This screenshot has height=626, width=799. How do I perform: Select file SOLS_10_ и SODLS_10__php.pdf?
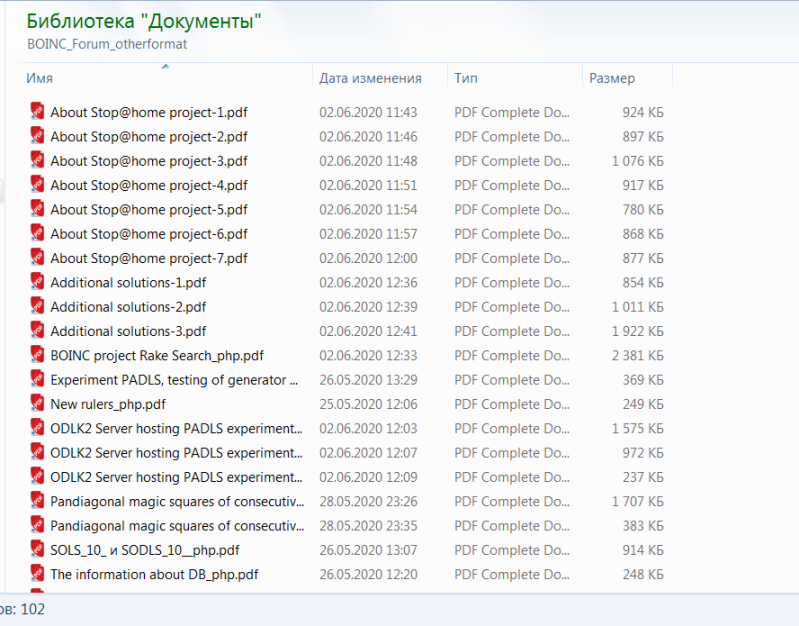click(145, 550)
